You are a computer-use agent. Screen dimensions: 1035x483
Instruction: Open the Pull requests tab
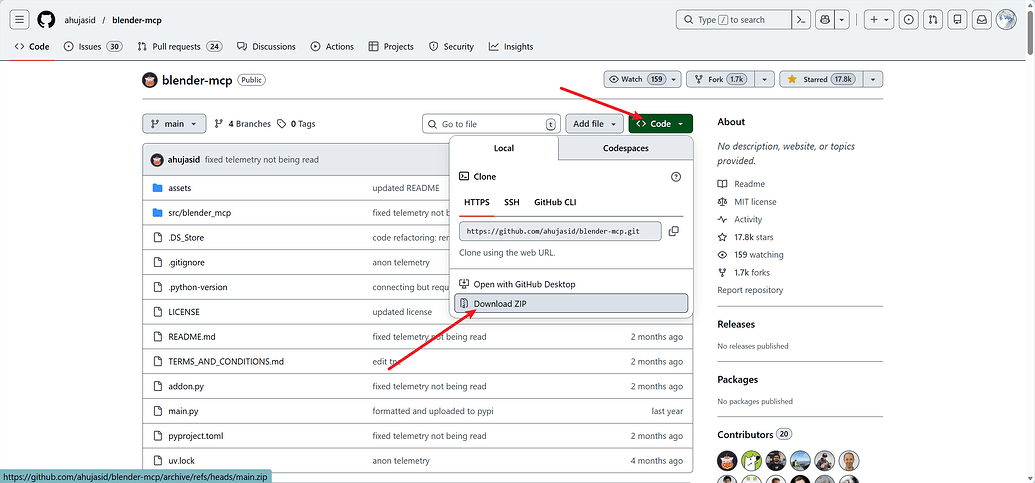pyautogui.click(x=180, y=47)
